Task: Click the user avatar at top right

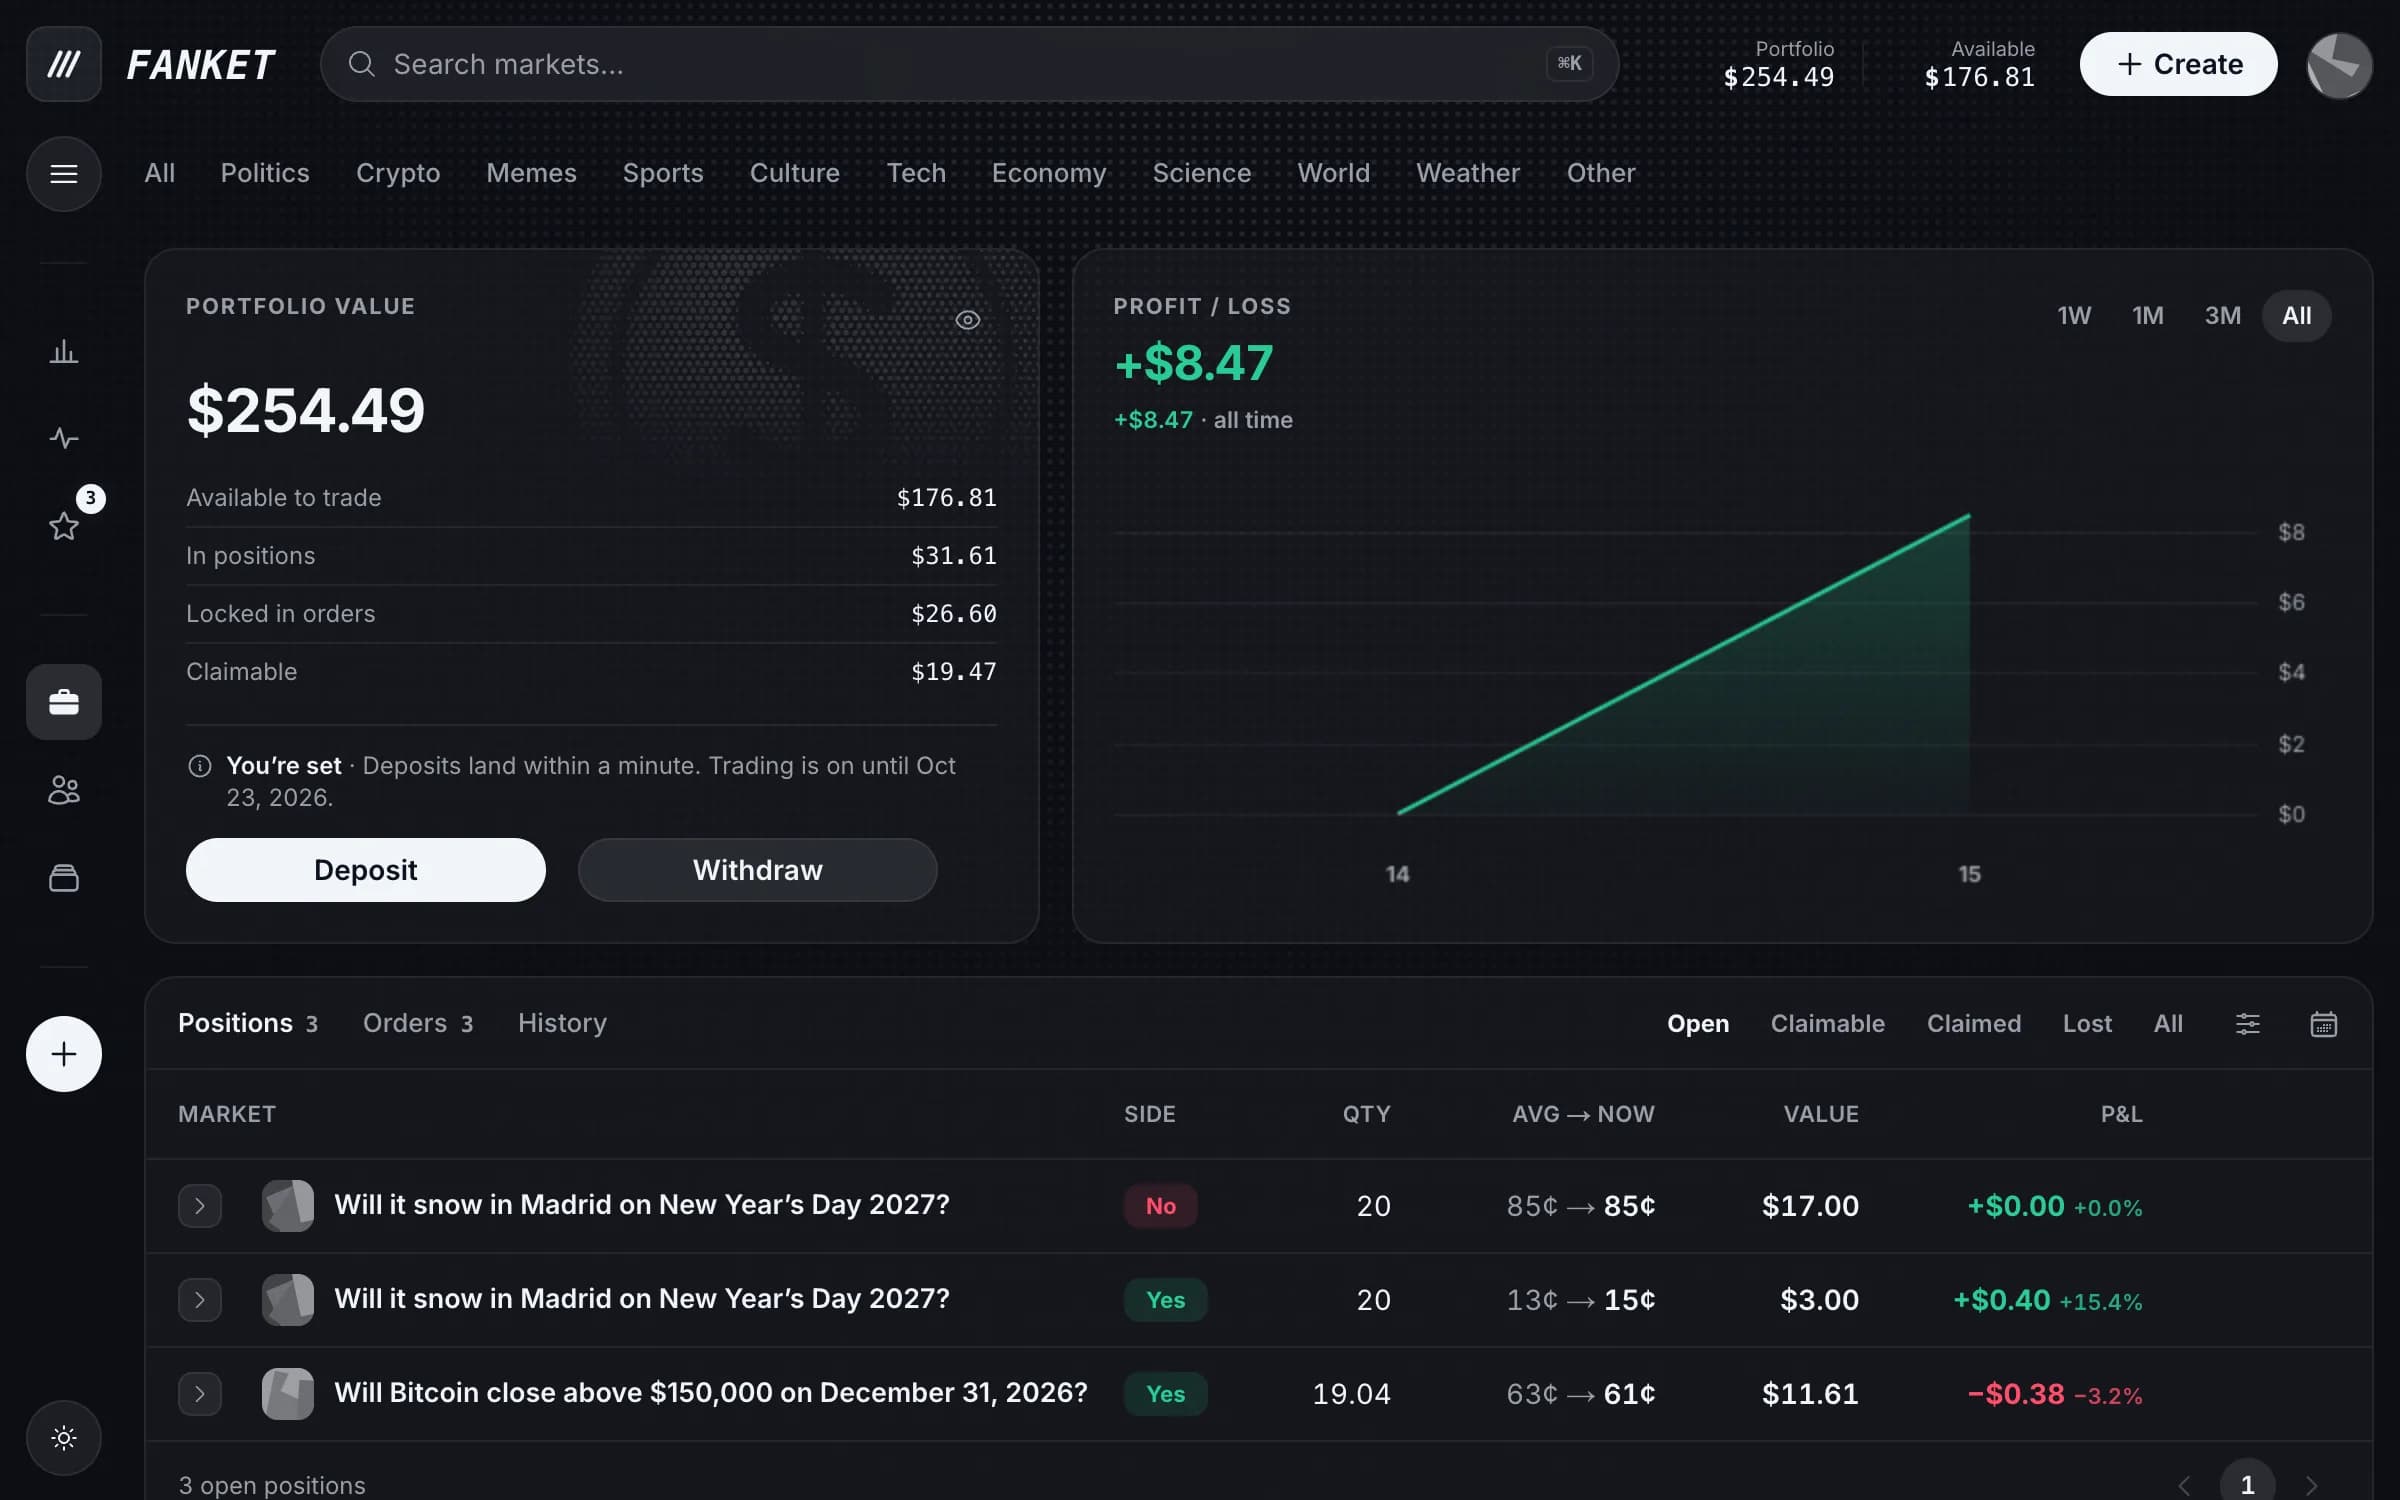Action: click(2339, 65)
